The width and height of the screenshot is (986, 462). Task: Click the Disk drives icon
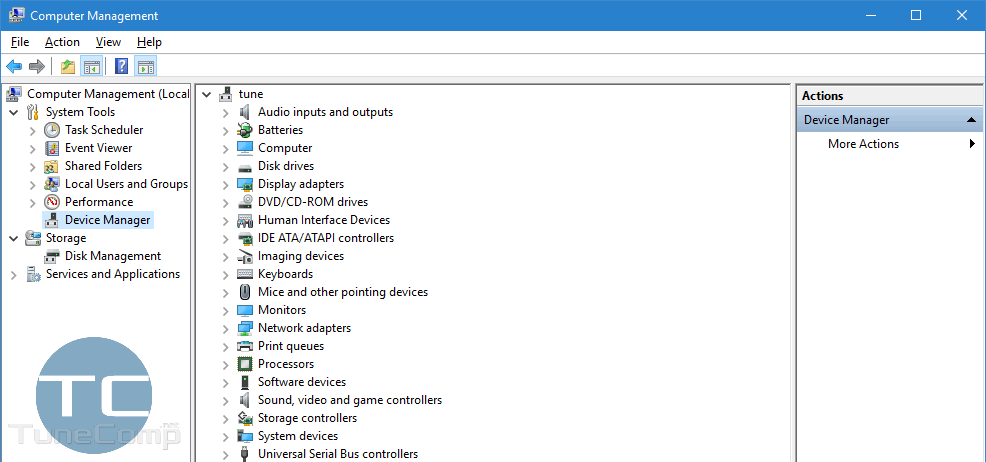[x=245, y=167]
